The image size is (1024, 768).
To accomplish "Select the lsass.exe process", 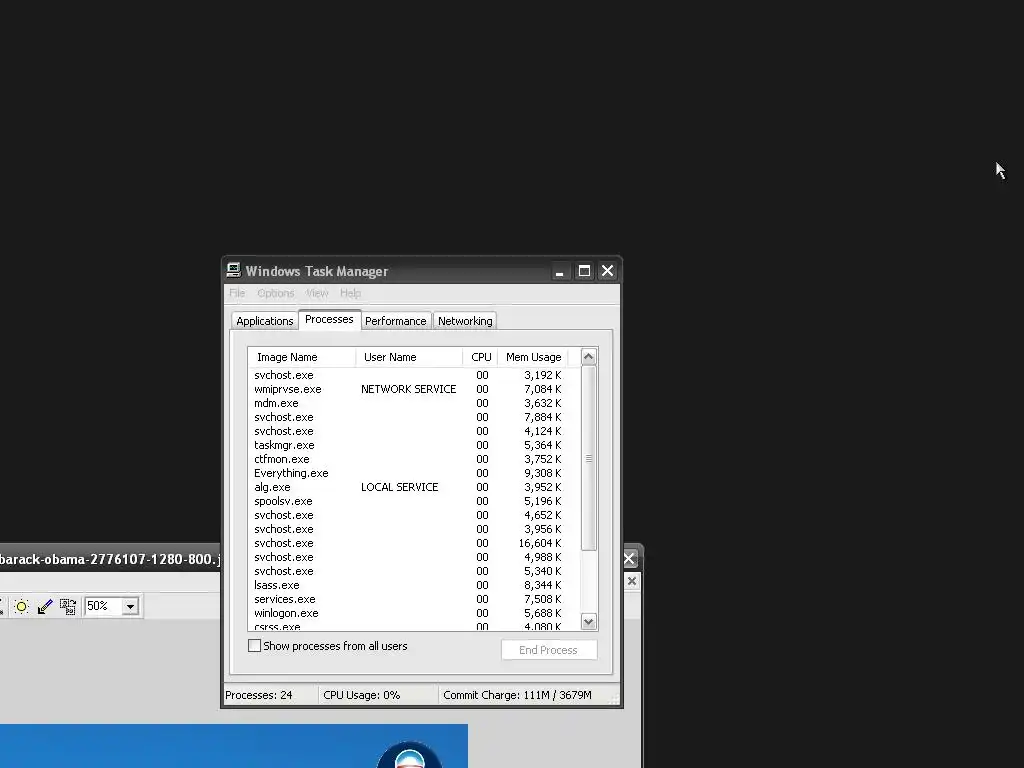I will tap(414, 585).
